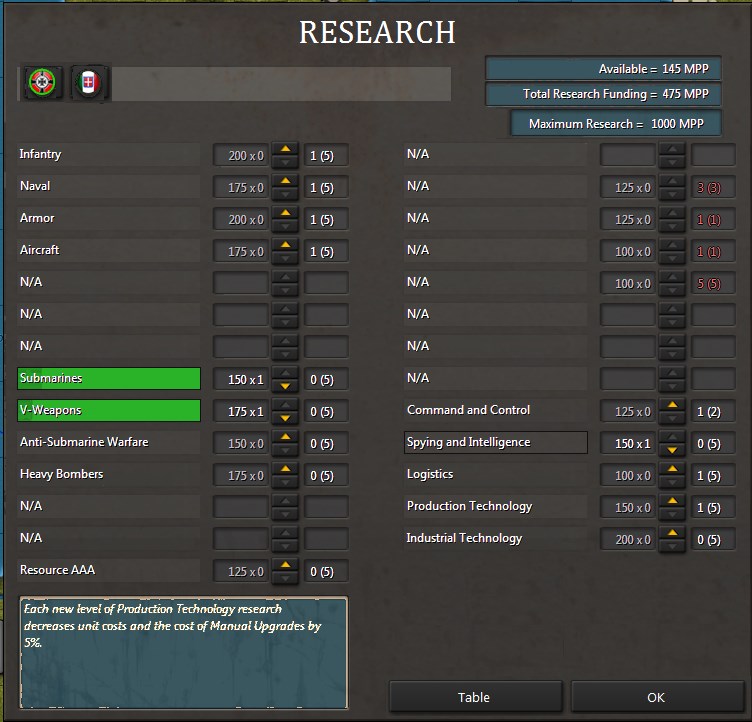This screenshot has width=752, height=722.
Task: Confirm research with the OK button
Action: click(656, 697)
